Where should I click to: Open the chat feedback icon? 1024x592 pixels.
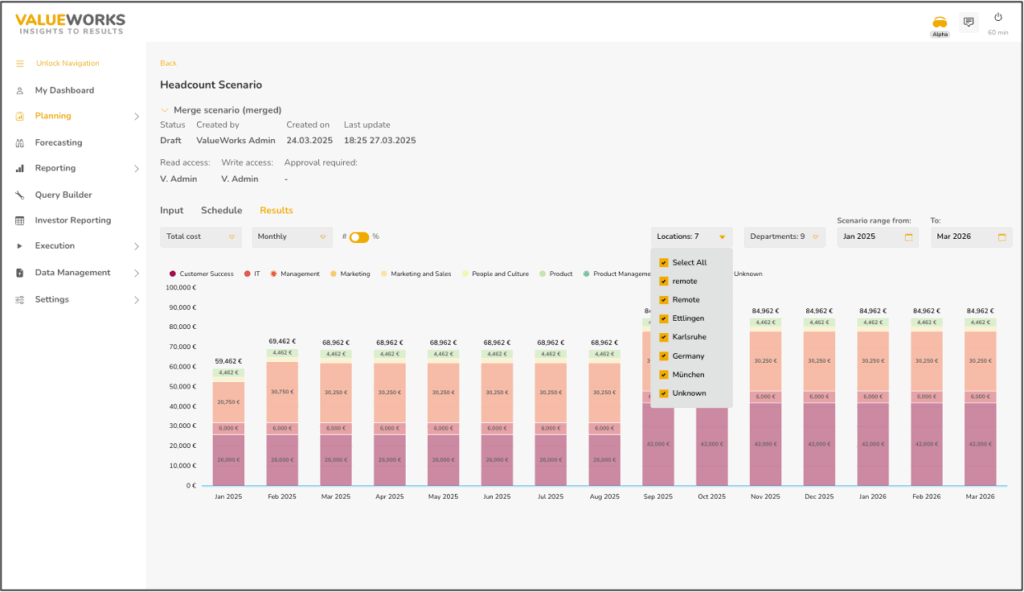(968, 22)
